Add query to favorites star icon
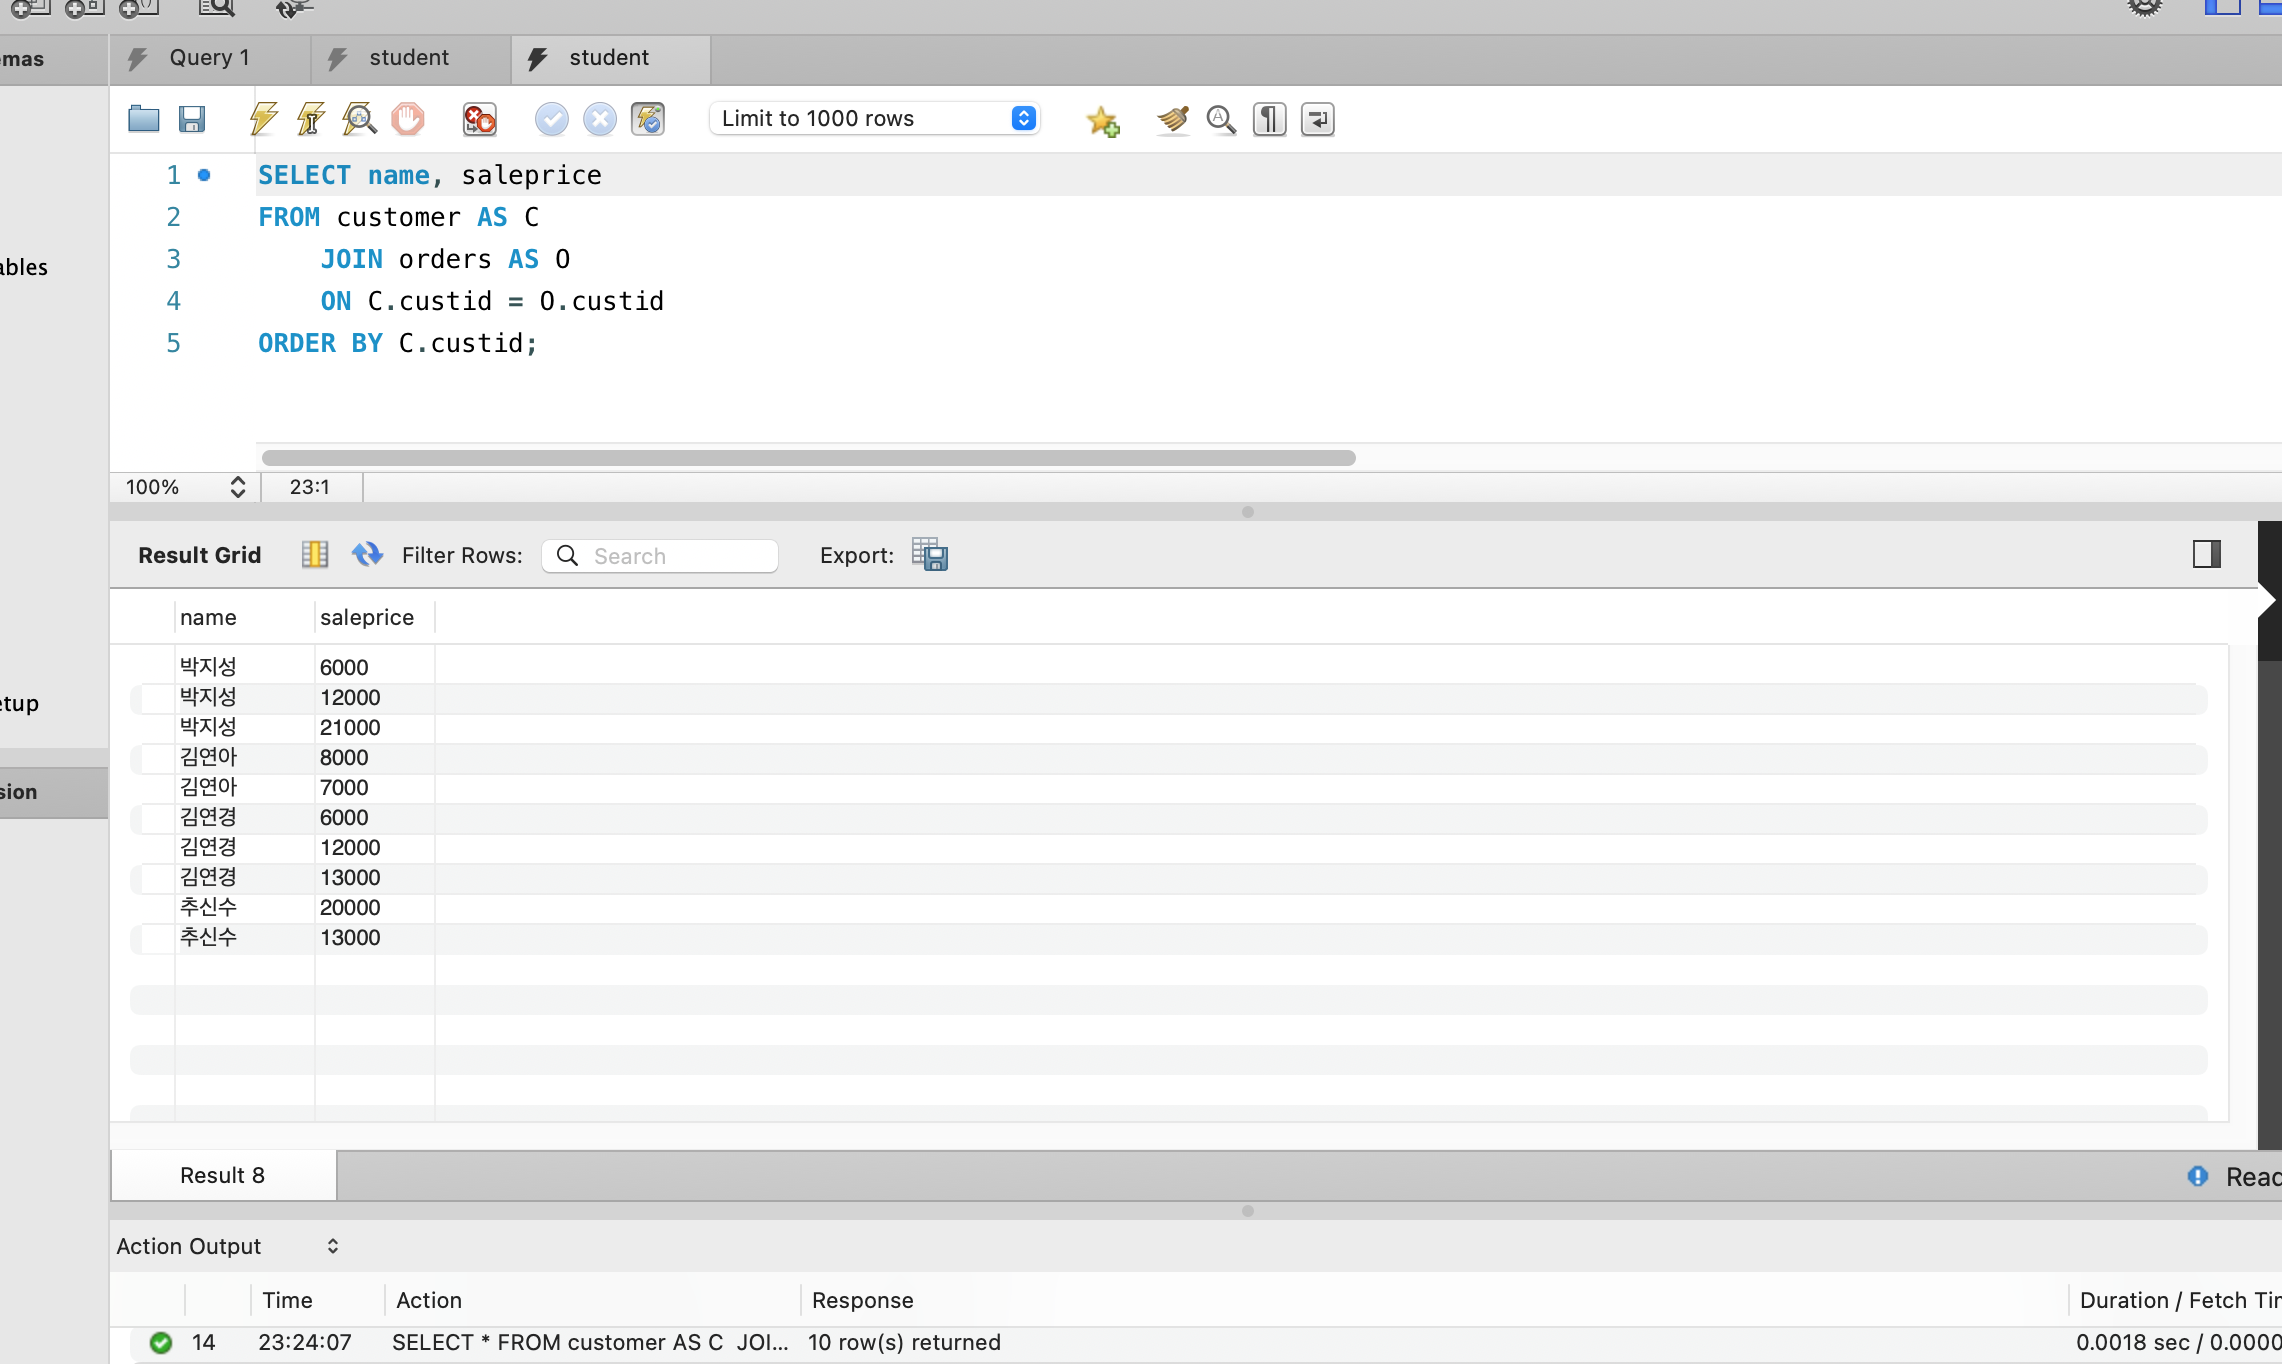 click(x=1103, y=121)
